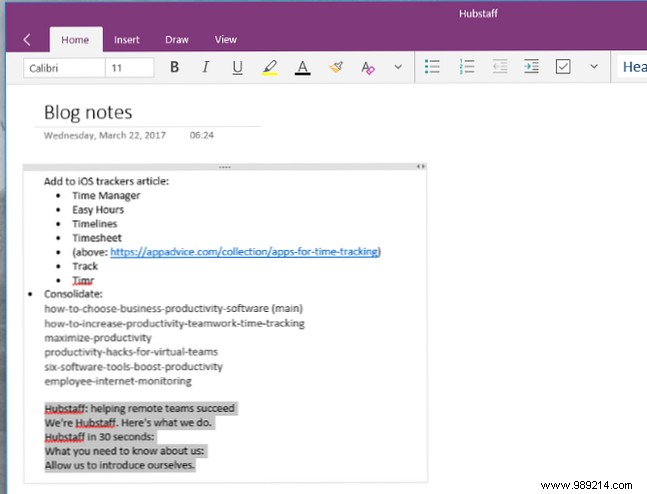Screen dimensions: 647x494
Task: Click the 'Timesheet' bullet item
Action: 97,238
